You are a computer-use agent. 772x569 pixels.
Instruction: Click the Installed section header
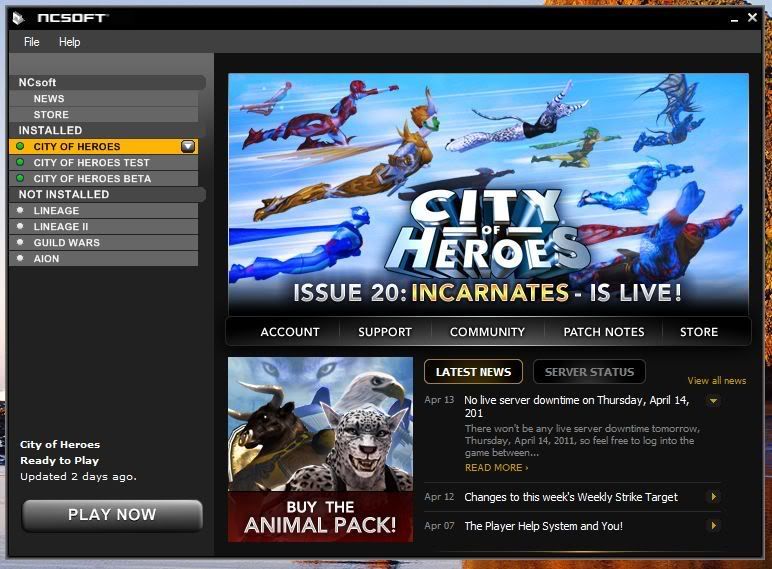(x=107, y=130)
